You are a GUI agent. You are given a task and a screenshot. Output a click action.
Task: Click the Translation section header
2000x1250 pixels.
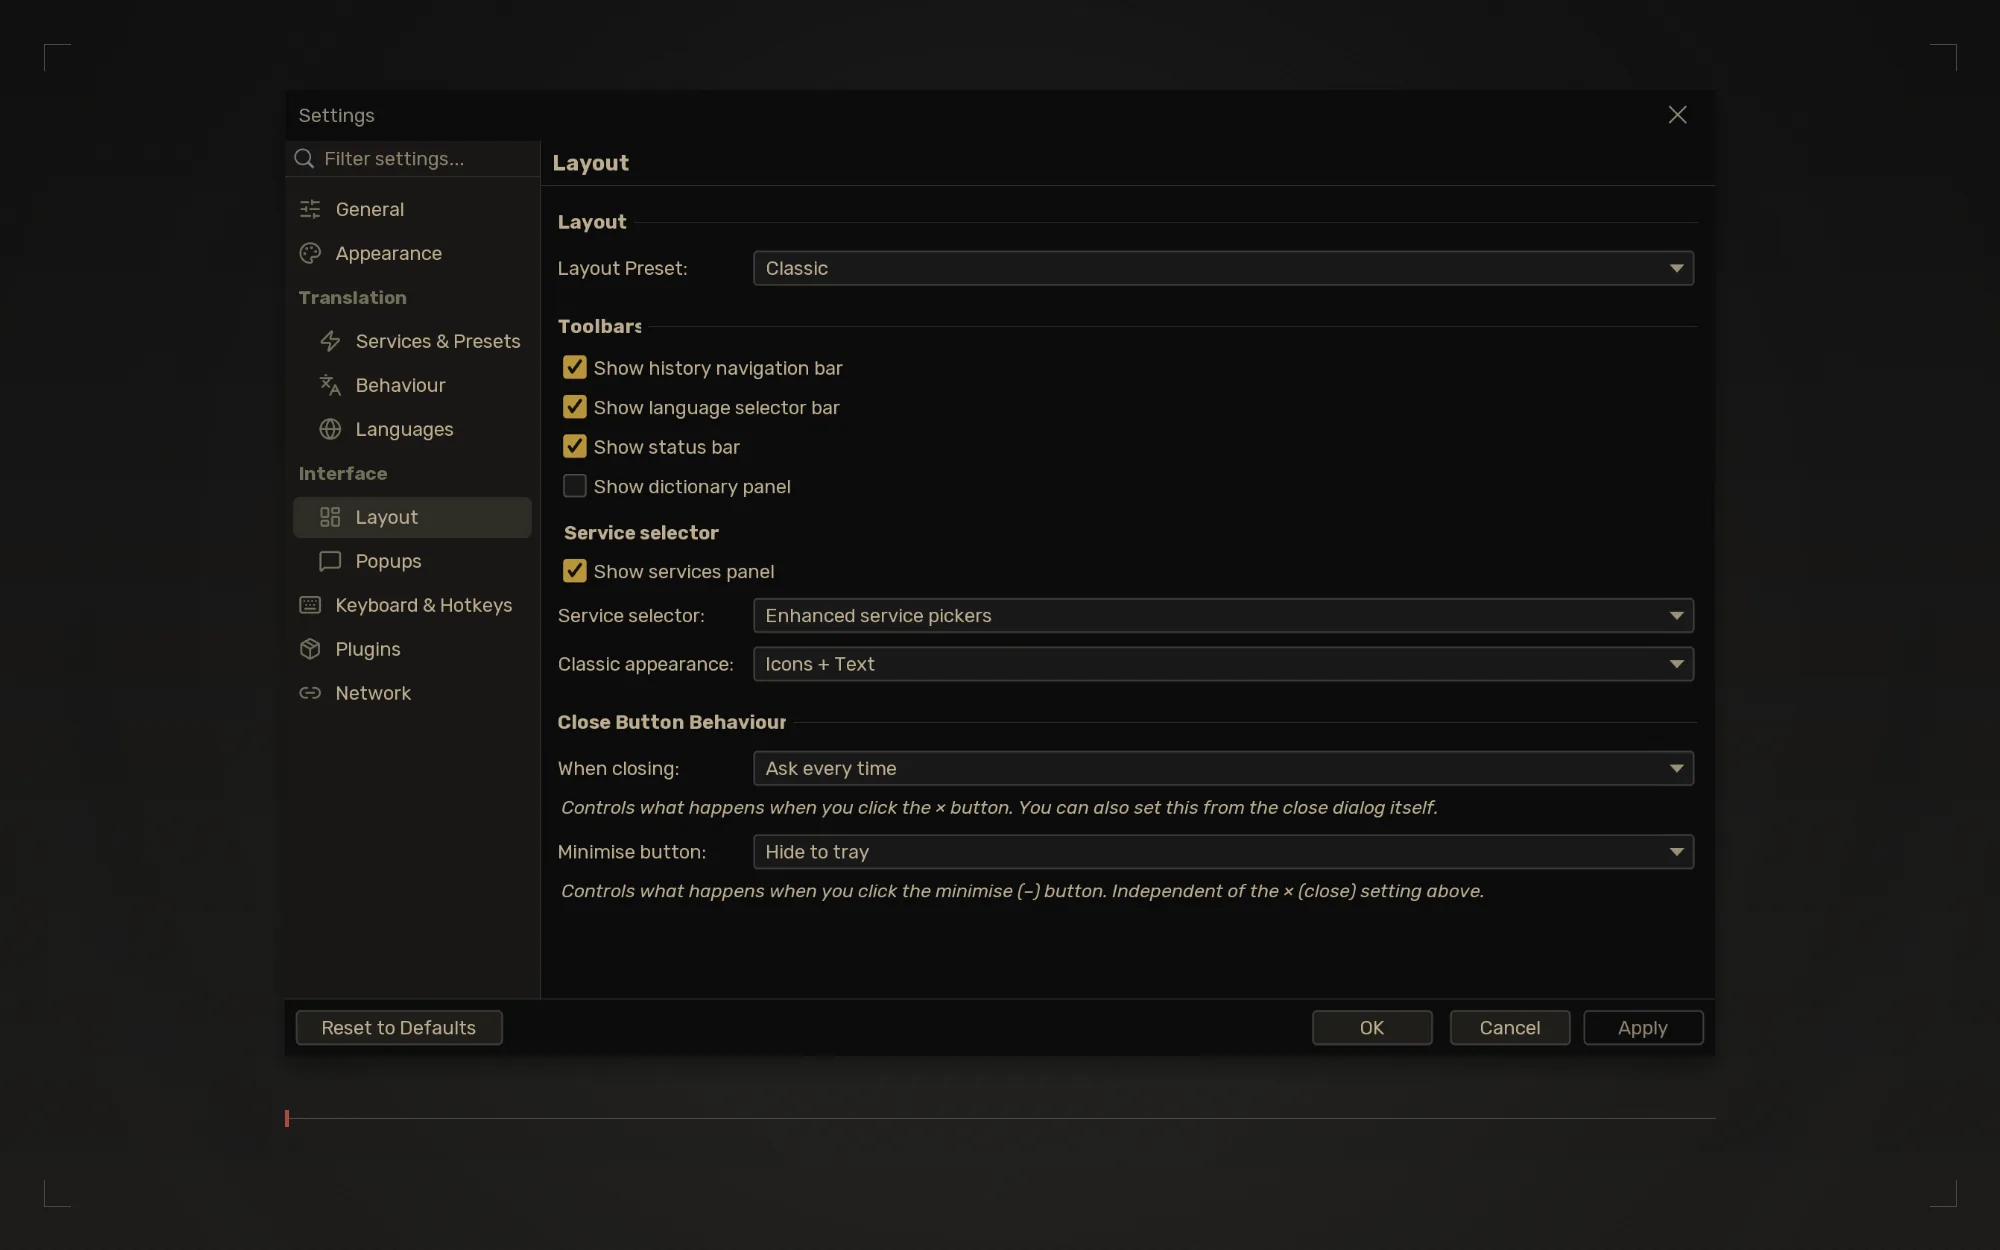(352, 297)
